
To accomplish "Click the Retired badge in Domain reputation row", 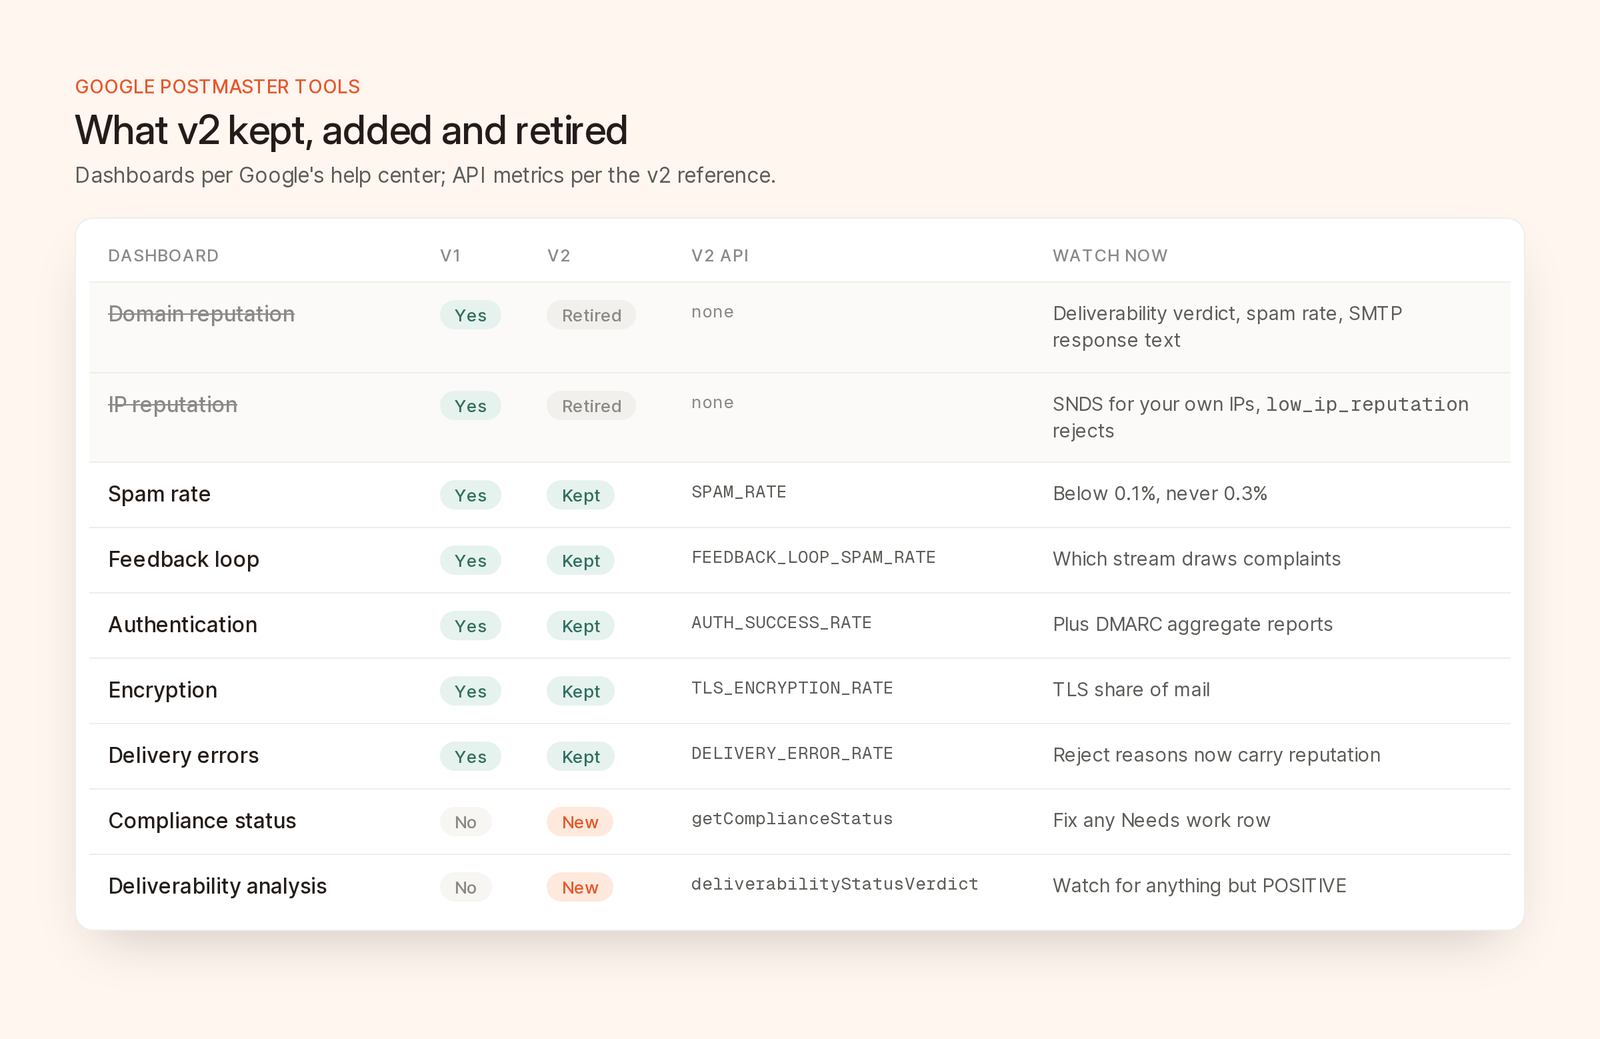I will (591, 315).
